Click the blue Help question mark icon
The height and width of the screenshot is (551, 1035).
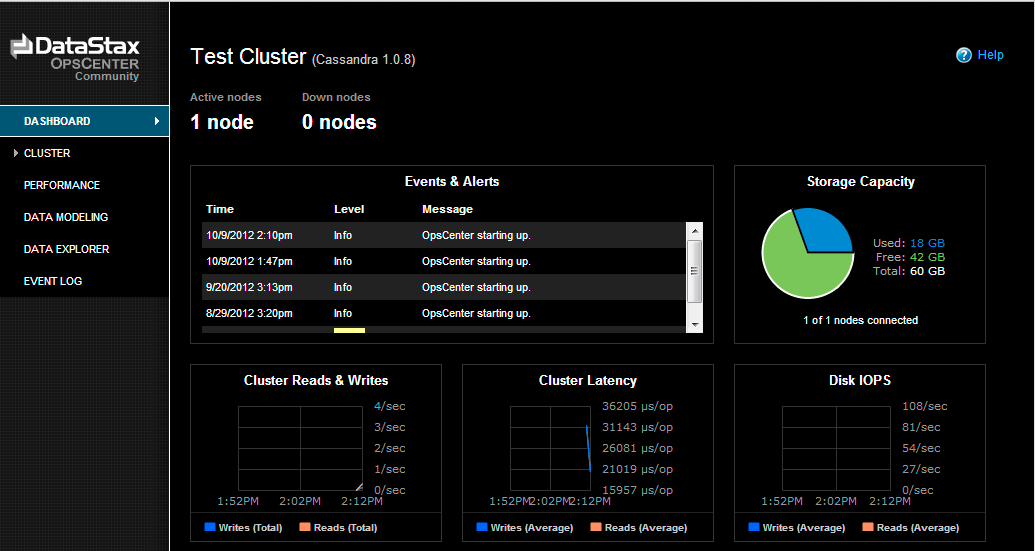point(964,55)
